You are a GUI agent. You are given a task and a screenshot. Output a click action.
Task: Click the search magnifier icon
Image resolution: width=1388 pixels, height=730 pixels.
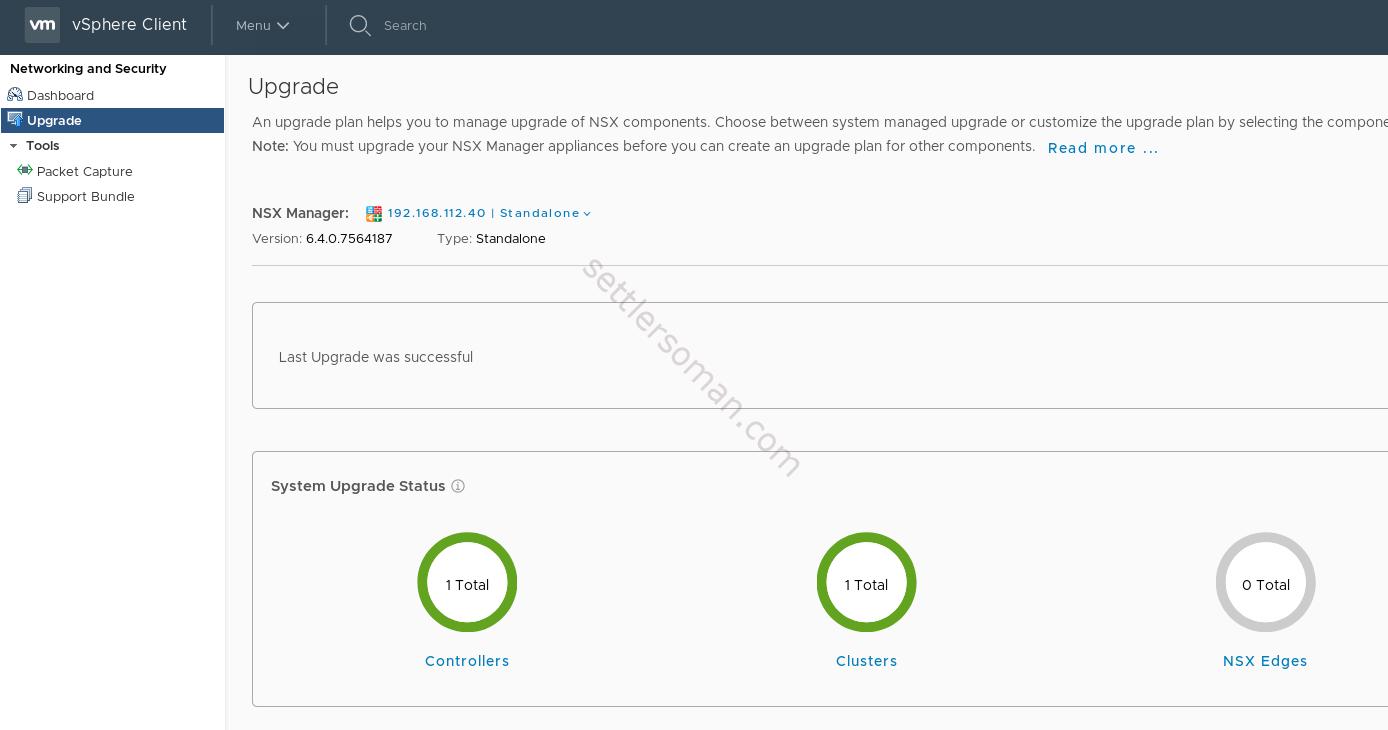coord(360,25)
